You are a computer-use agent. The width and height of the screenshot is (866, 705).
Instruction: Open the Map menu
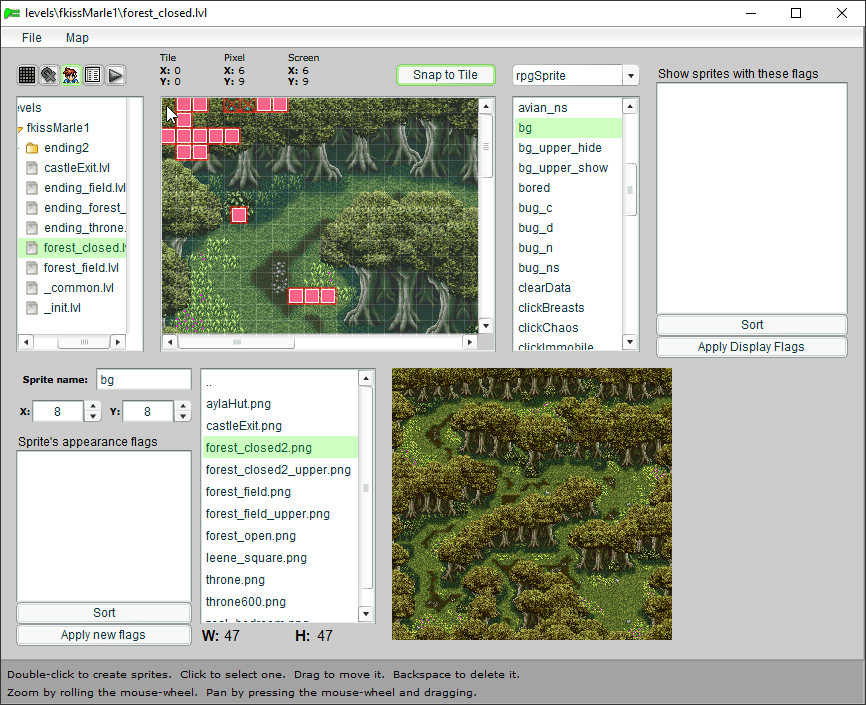pos(77,38)
